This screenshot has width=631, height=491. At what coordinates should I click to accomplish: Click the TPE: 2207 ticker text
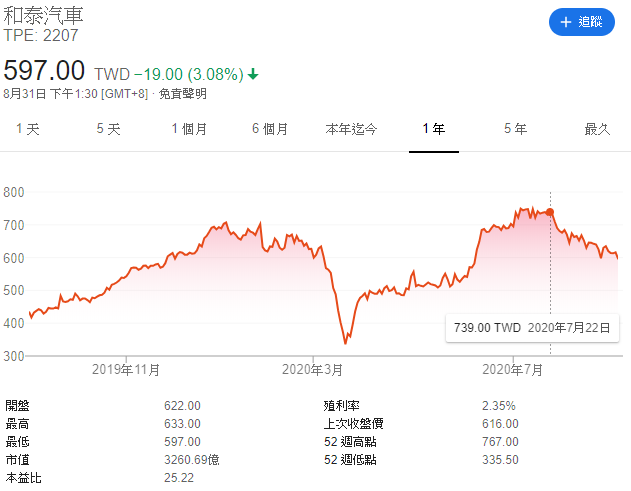coord(41,35)
